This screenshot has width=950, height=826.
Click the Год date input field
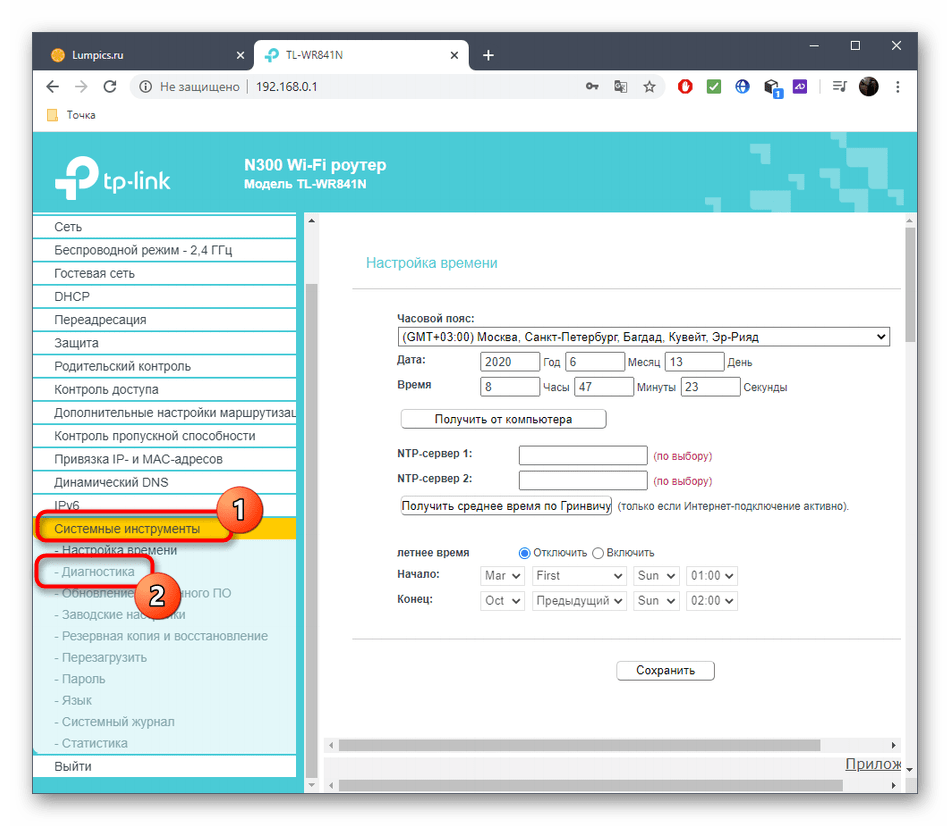coord(510,362)
